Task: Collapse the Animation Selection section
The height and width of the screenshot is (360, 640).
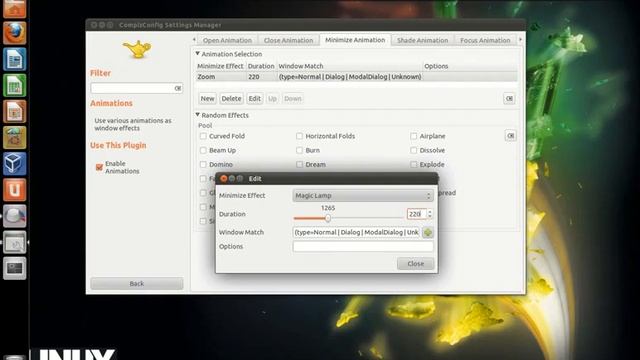Action: point(198,54)
